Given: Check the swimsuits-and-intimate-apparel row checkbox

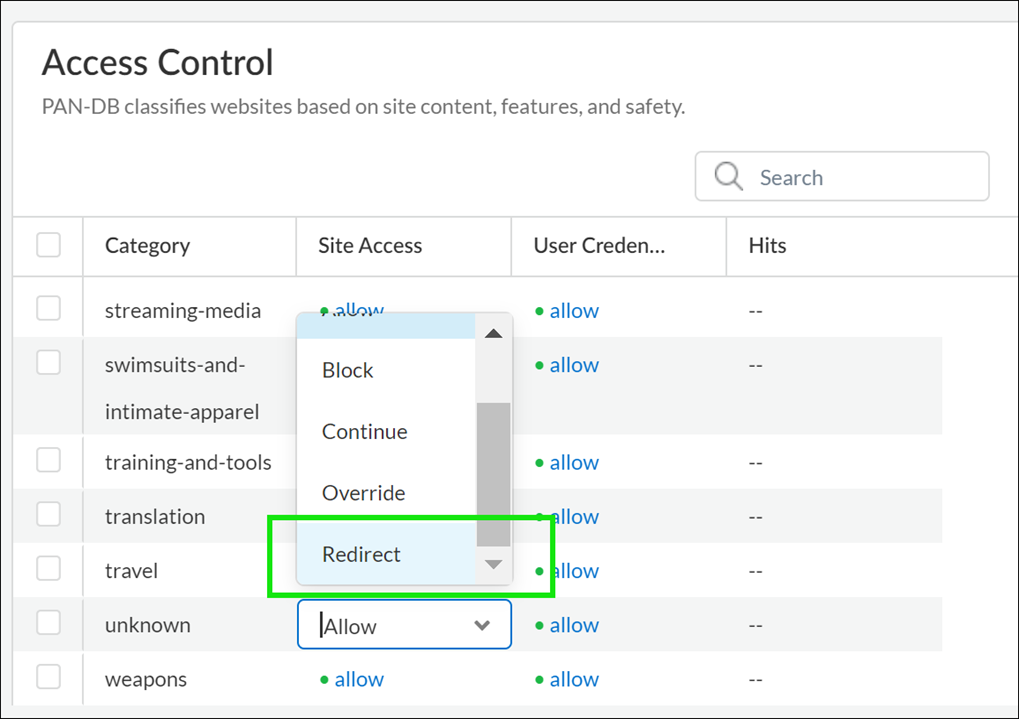Looking at the screenshot, I should click(49, 362).
